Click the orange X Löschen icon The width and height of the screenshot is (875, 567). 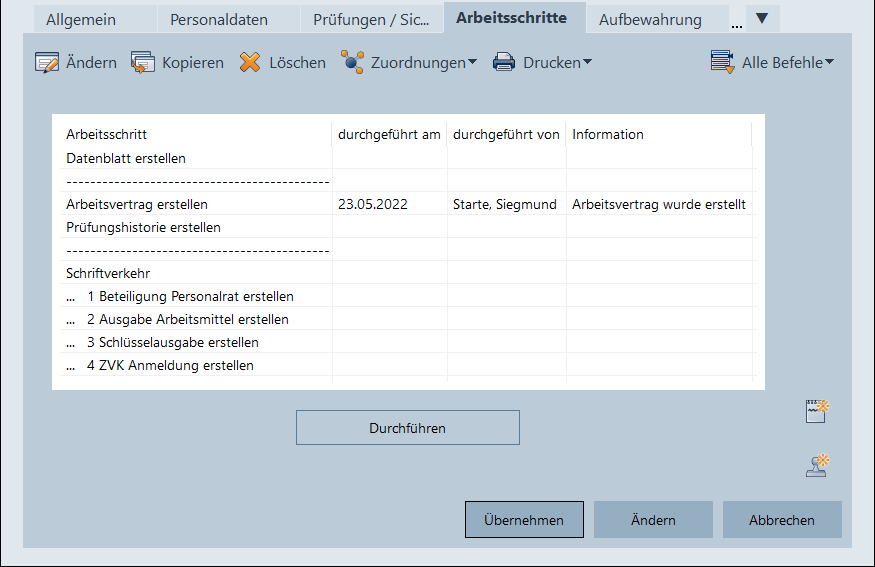coord(250,63)
